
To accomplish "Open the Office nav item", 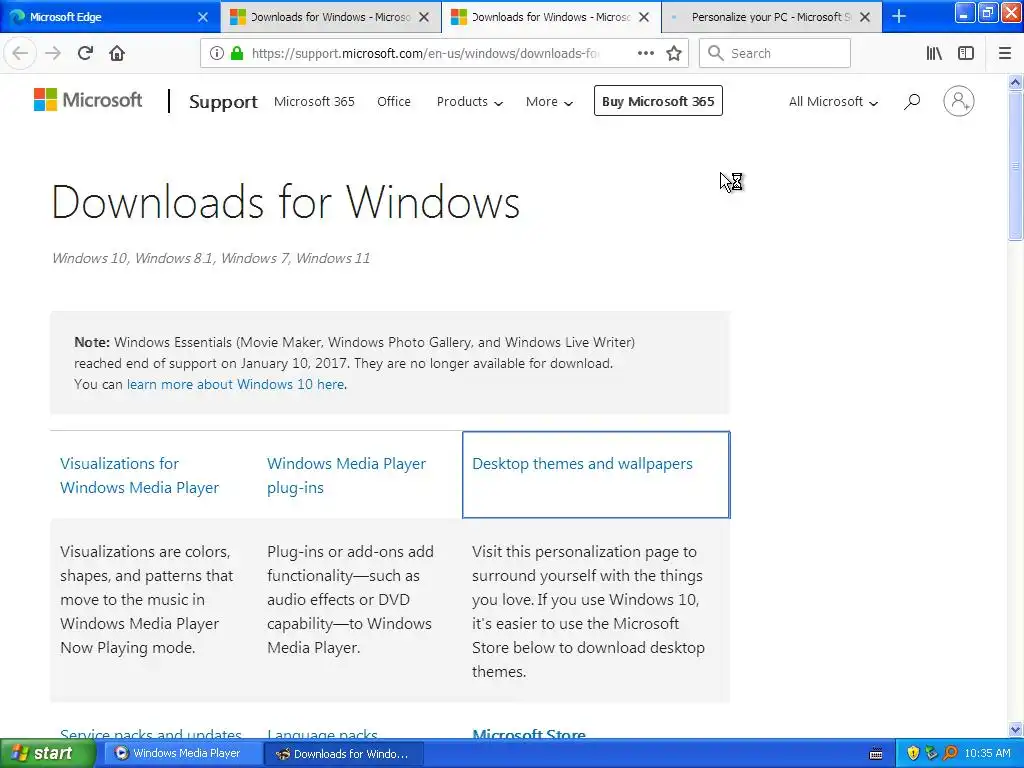I will click(x=394, y=101).
